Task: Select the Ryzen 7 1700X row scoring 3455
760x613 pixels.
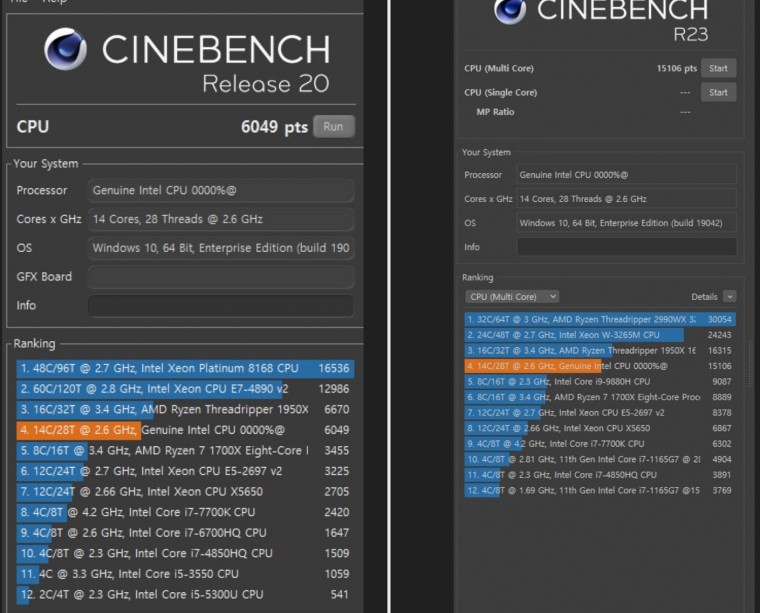Action: [185, 451]
